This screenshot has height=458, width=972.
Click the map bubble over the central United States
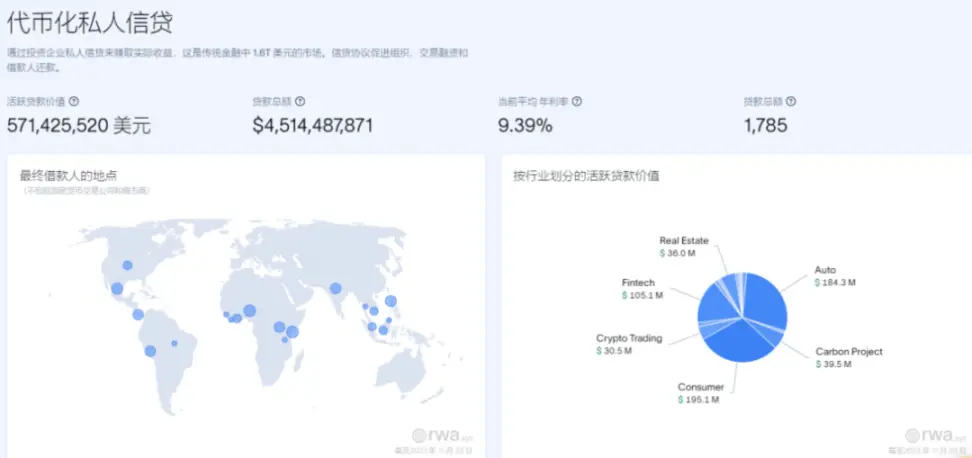tap(127, 265)
